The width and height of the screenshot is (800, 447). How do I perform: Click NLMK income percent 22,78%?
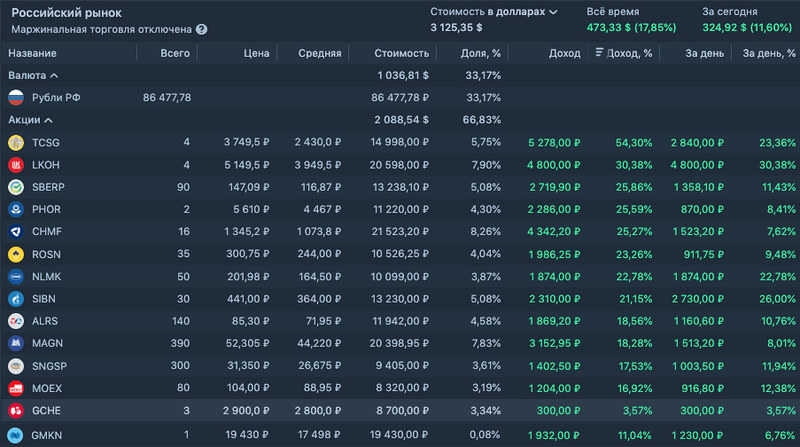(x=634, y=277)
